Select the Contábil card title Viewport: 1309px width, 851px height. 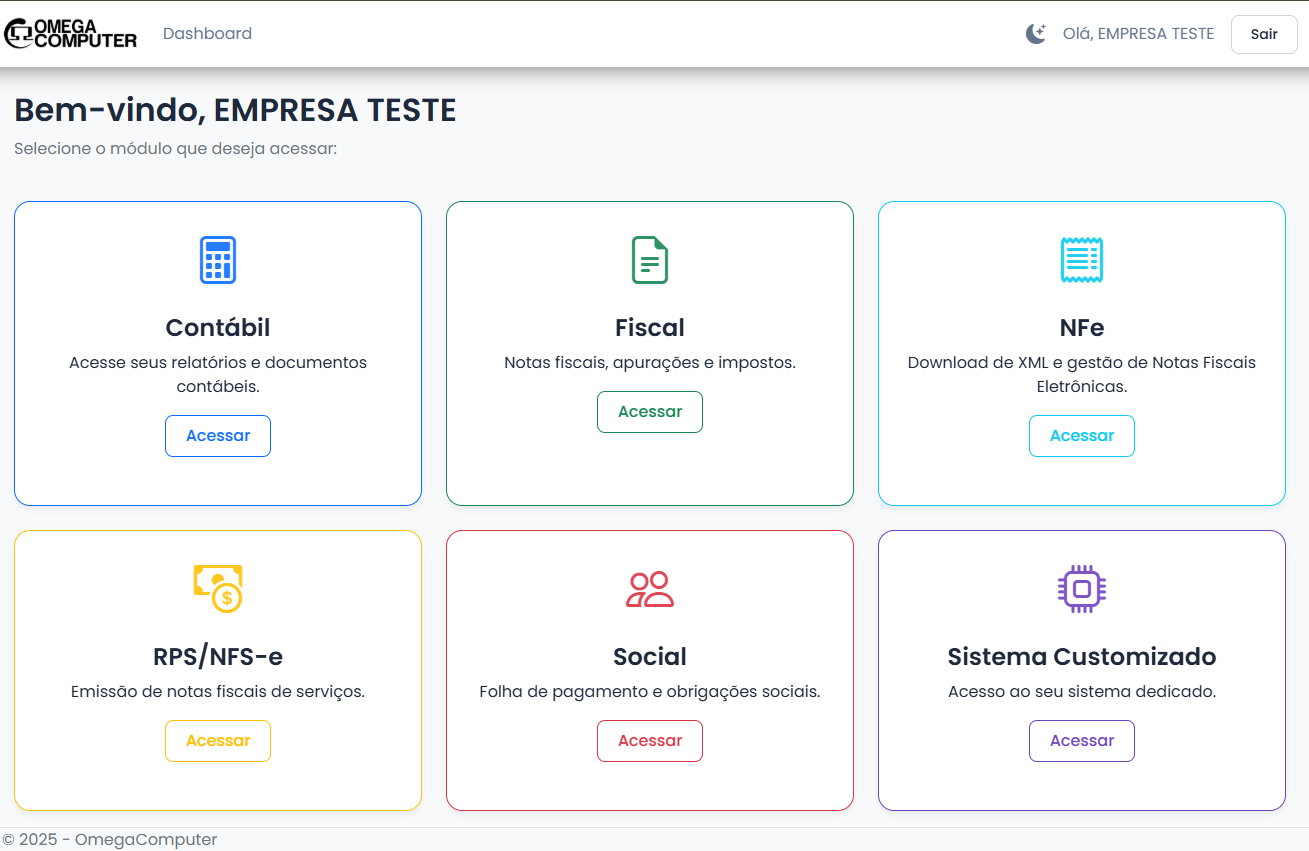[218, 328]
